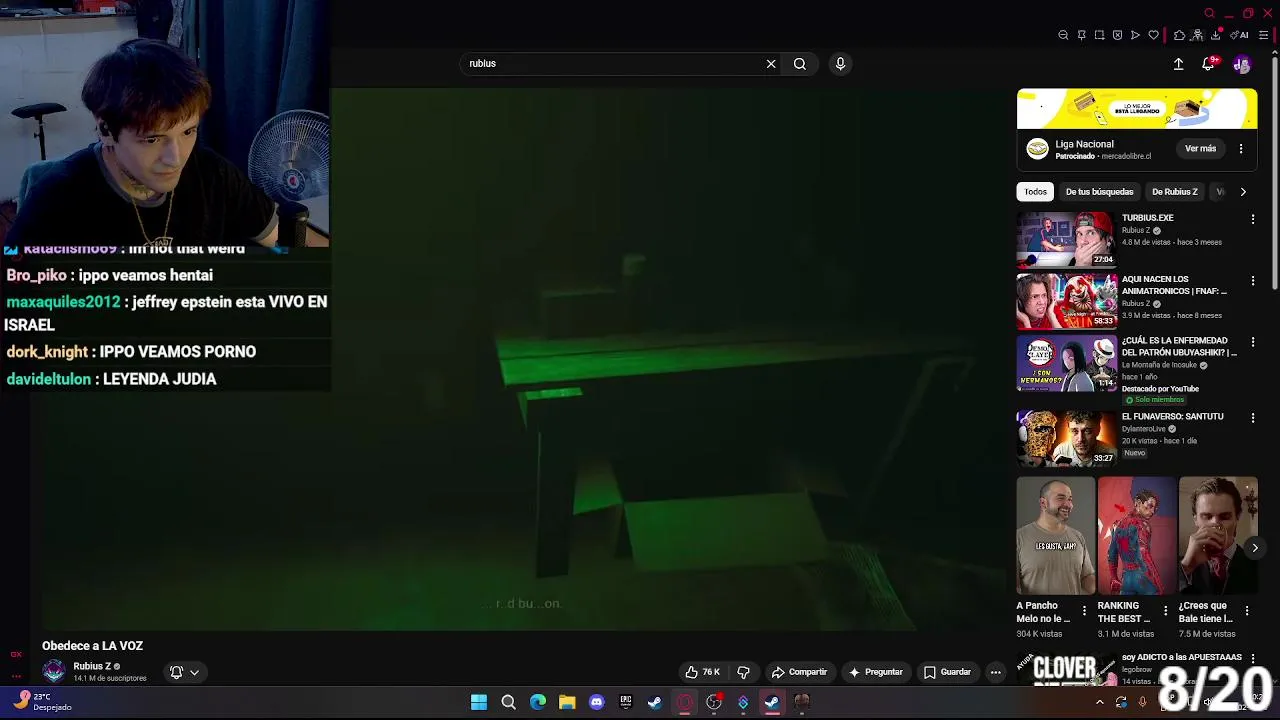1280x720 pixels.
Task: Open Discord from taskbar
Action: click(597, 703)
